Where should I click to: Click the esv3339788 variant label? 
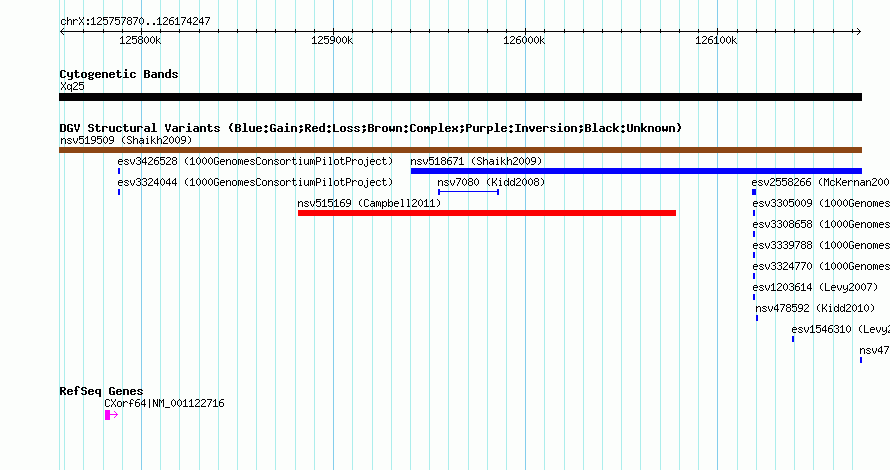821,245
